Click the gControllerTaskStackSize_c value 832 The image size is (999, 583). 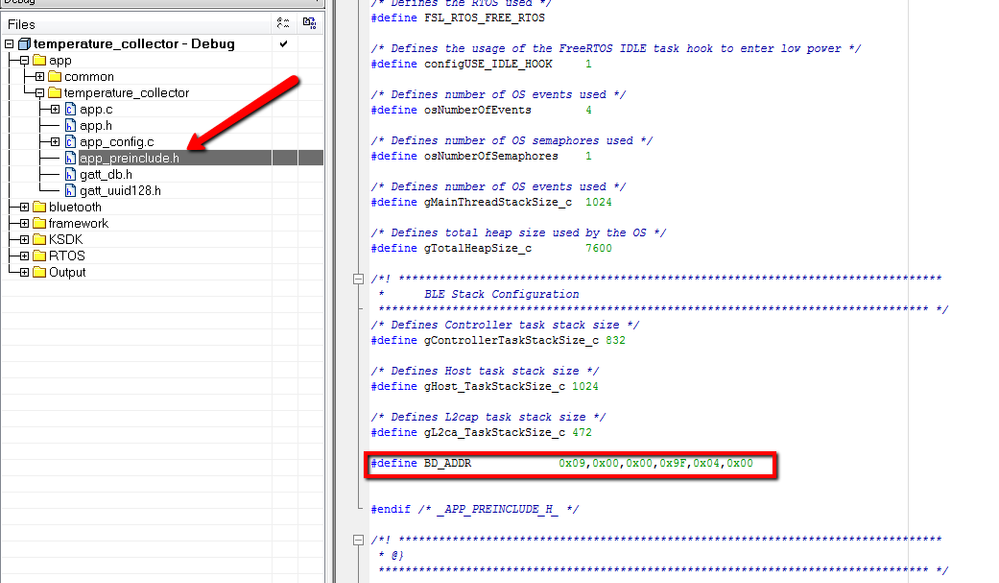pyautogui.click(x=615, y=340)
